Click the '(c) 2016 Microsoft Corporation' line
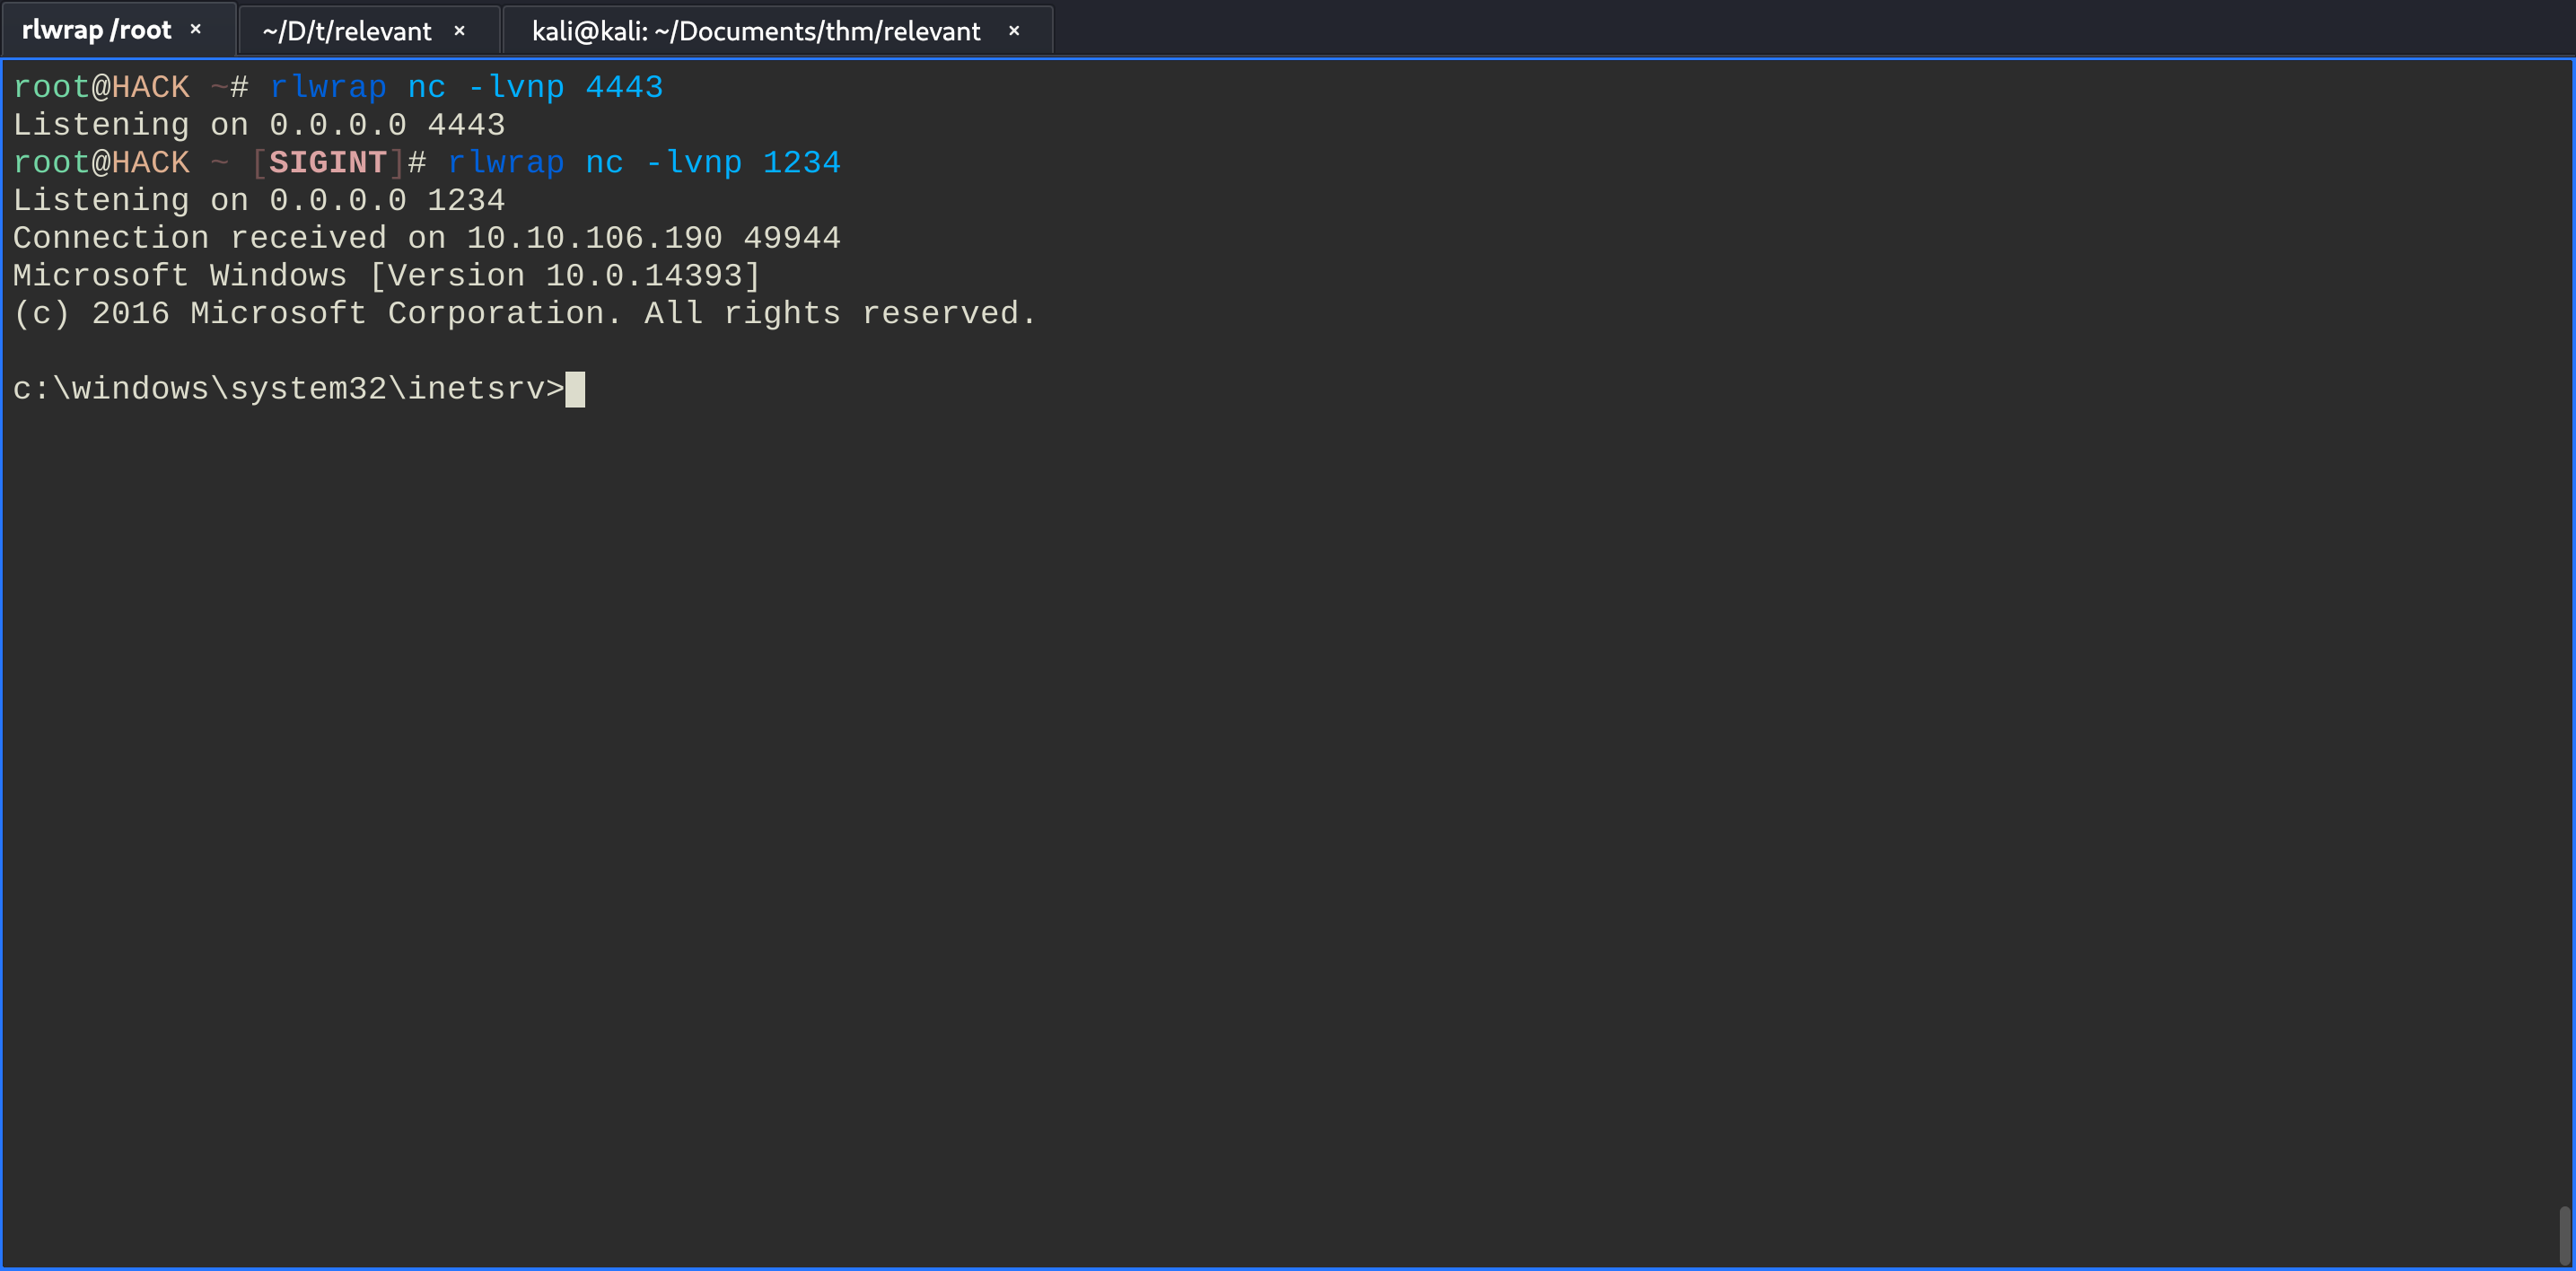This screenshot has height=1271, width=2576. pos(525,314)
